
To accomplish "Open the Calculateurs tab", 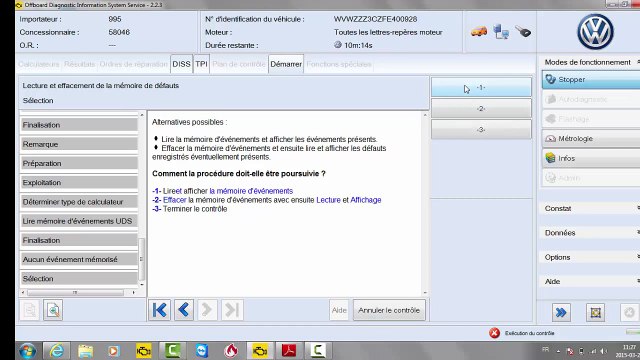I will point(39,64).
